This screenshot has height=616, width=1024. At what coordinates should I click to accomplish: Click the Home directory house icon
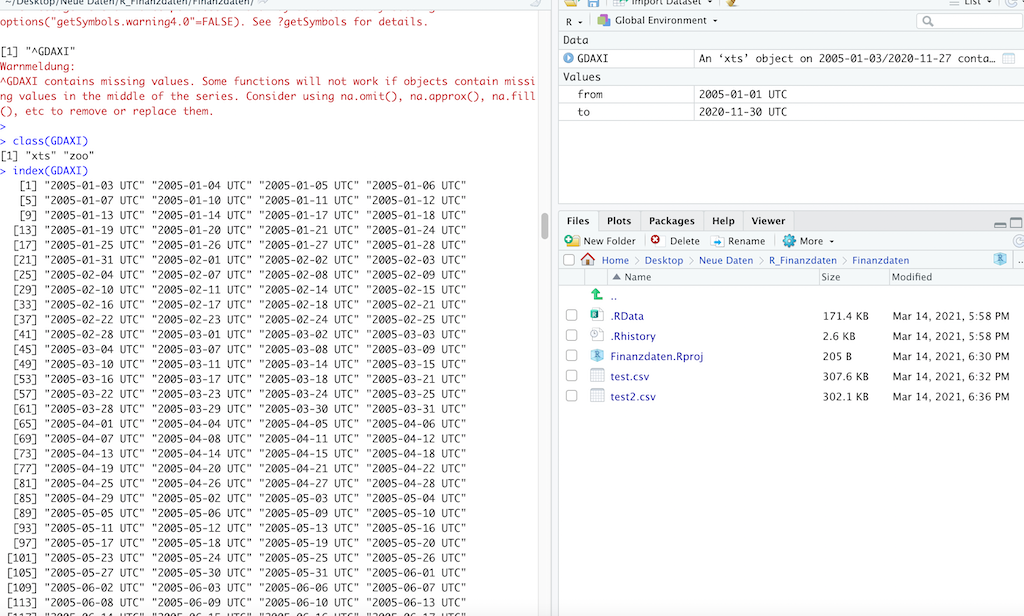pos(588,260)
